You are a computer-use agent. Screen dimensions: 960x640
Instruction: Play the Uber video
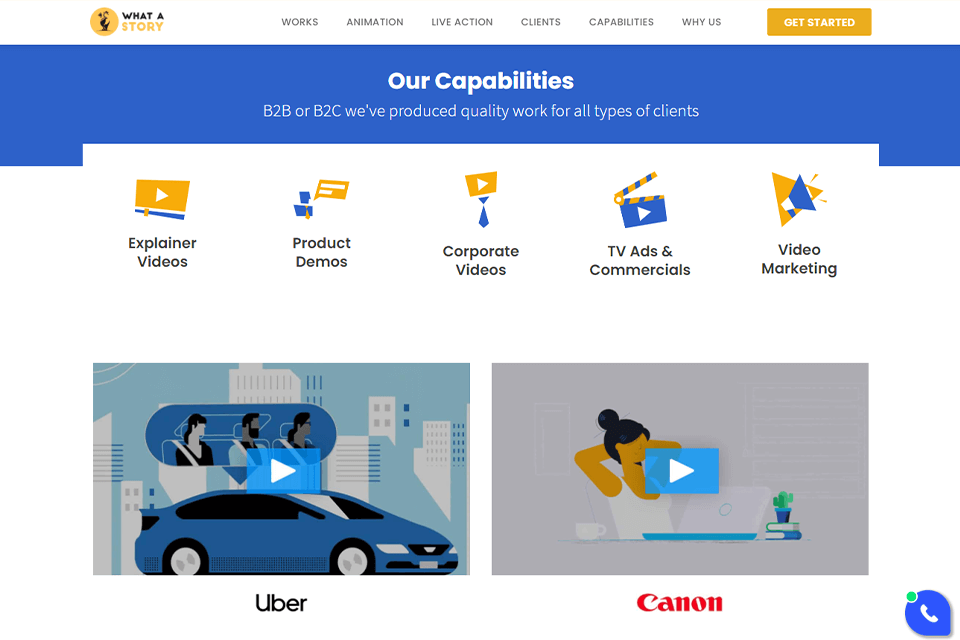coord(283,471)
